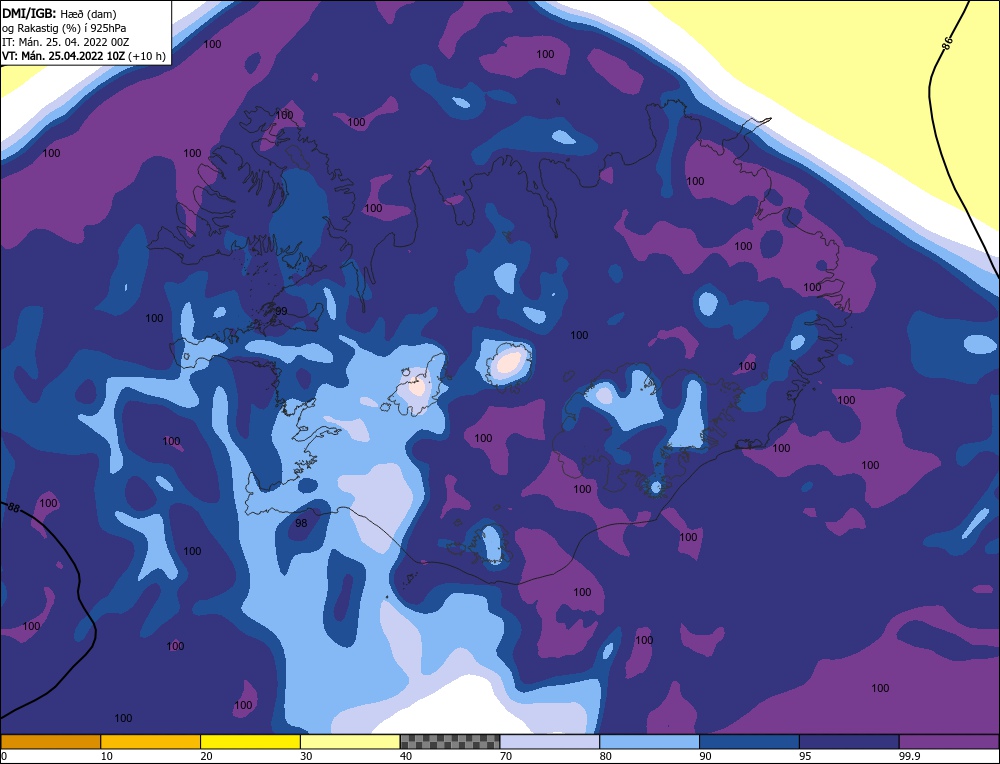
Task: Click the medium blue 90–95 legend swatch
Action: click(x=749, y=742)
